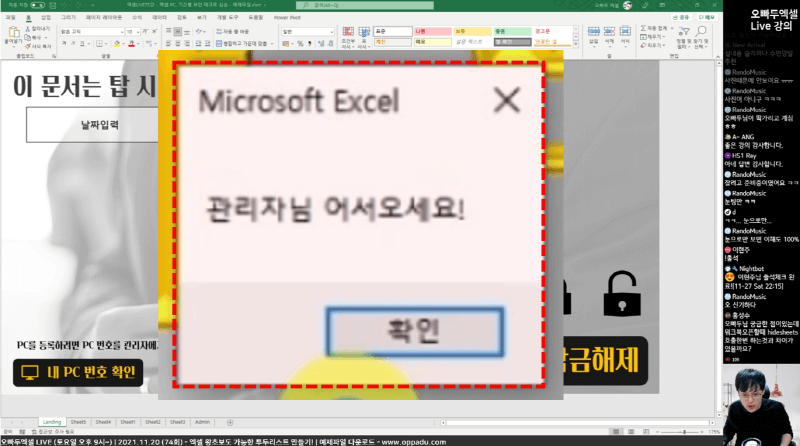
Task: Toggle italic formatting in the font group
Action: (72, 44)
